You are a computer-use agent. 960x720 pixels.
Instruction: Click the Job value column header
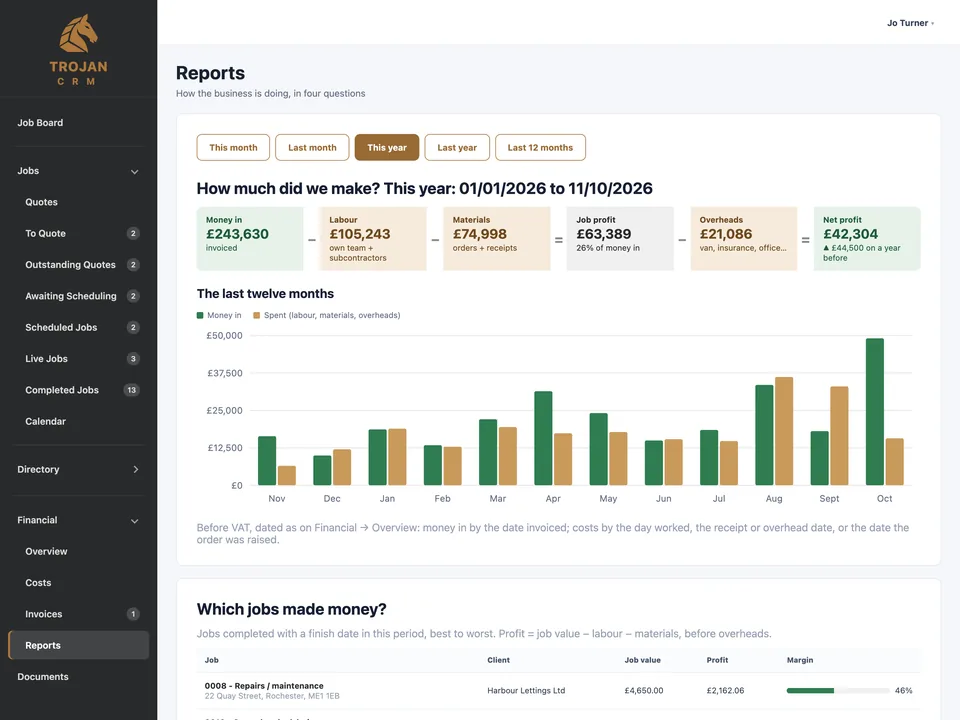pos(642,660)
